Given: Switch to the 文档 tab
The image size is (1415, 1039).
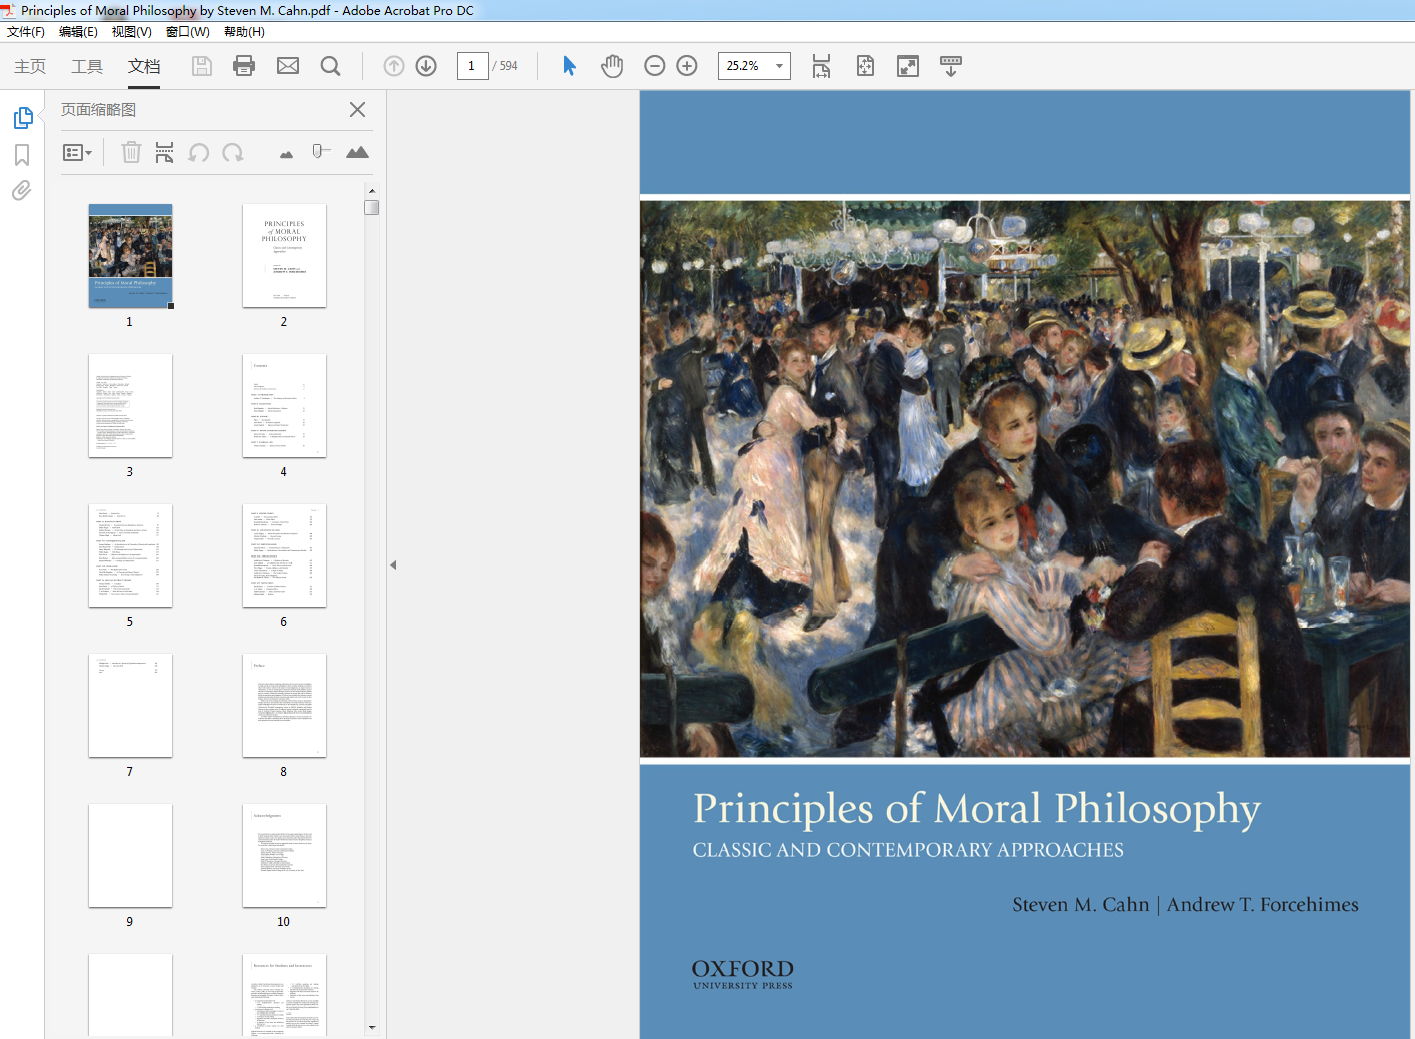Looking at the screenshot, I should point(144,66).
